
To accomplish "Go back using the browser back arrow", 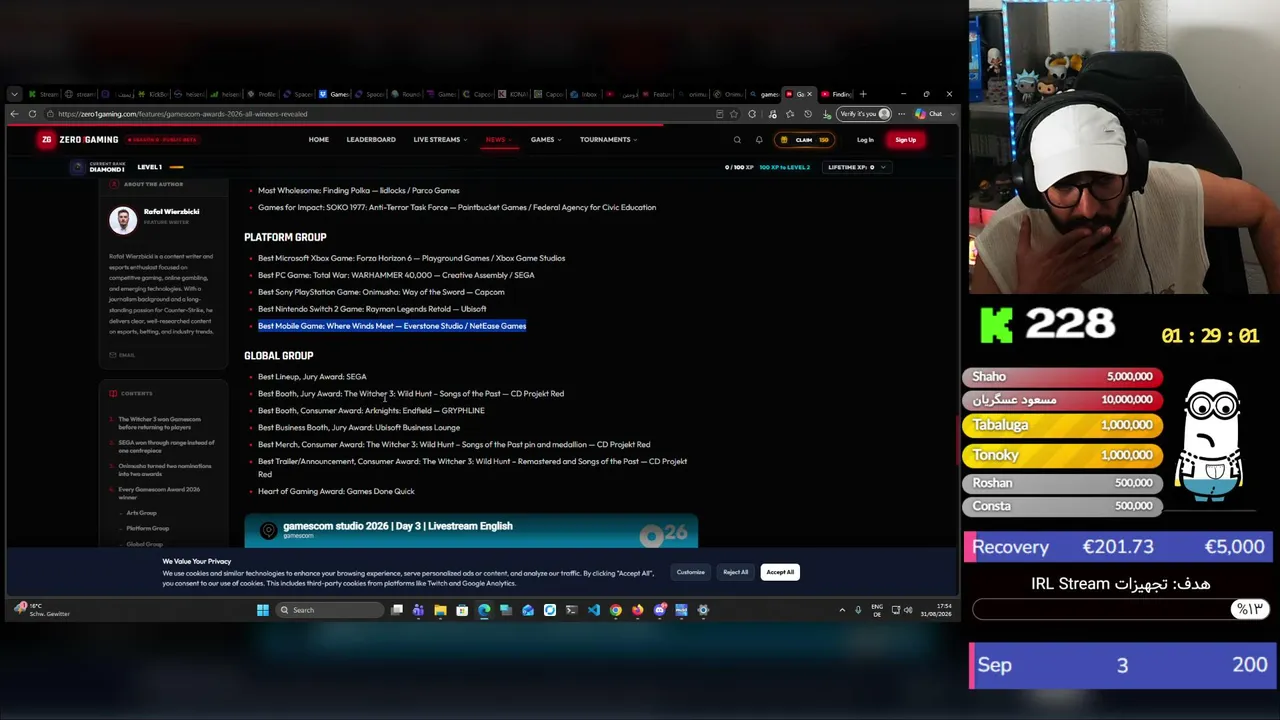I will point(14,114).
